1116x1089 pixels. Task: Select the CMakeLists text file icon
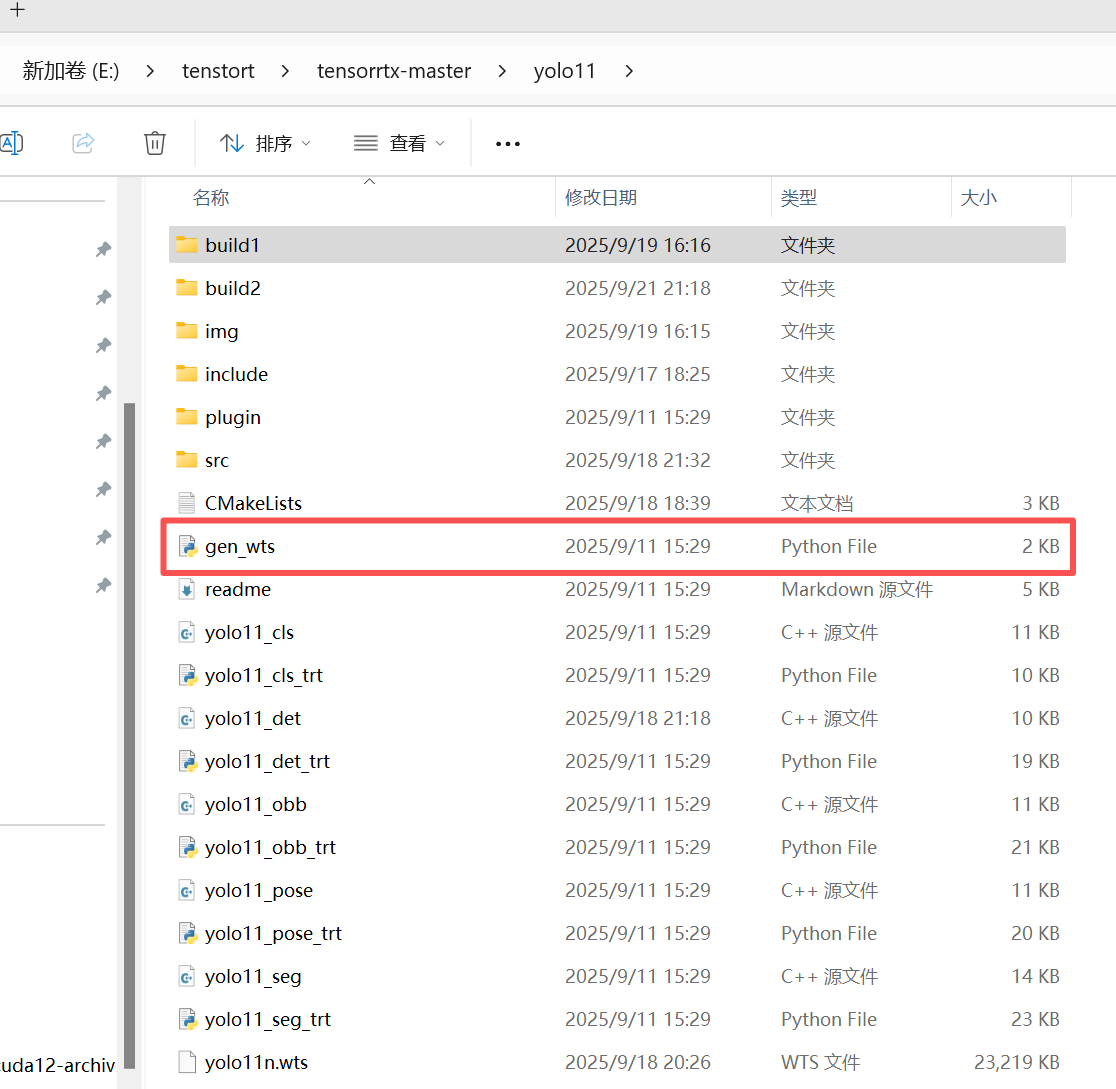pos(186,503)
